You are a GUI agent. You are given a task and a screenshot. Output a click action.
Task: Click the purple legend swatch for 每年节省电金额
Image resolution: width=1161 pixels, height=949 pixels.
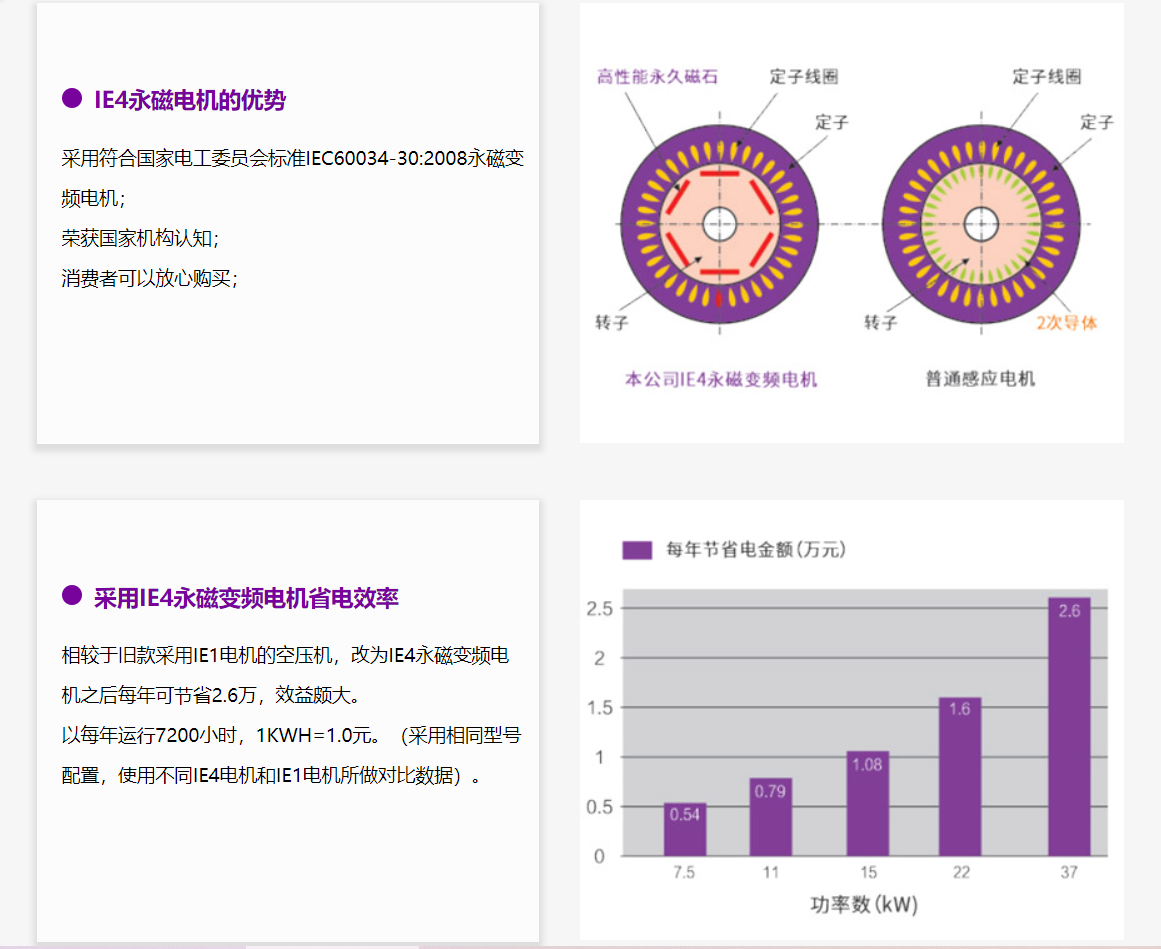click(637, 550)
